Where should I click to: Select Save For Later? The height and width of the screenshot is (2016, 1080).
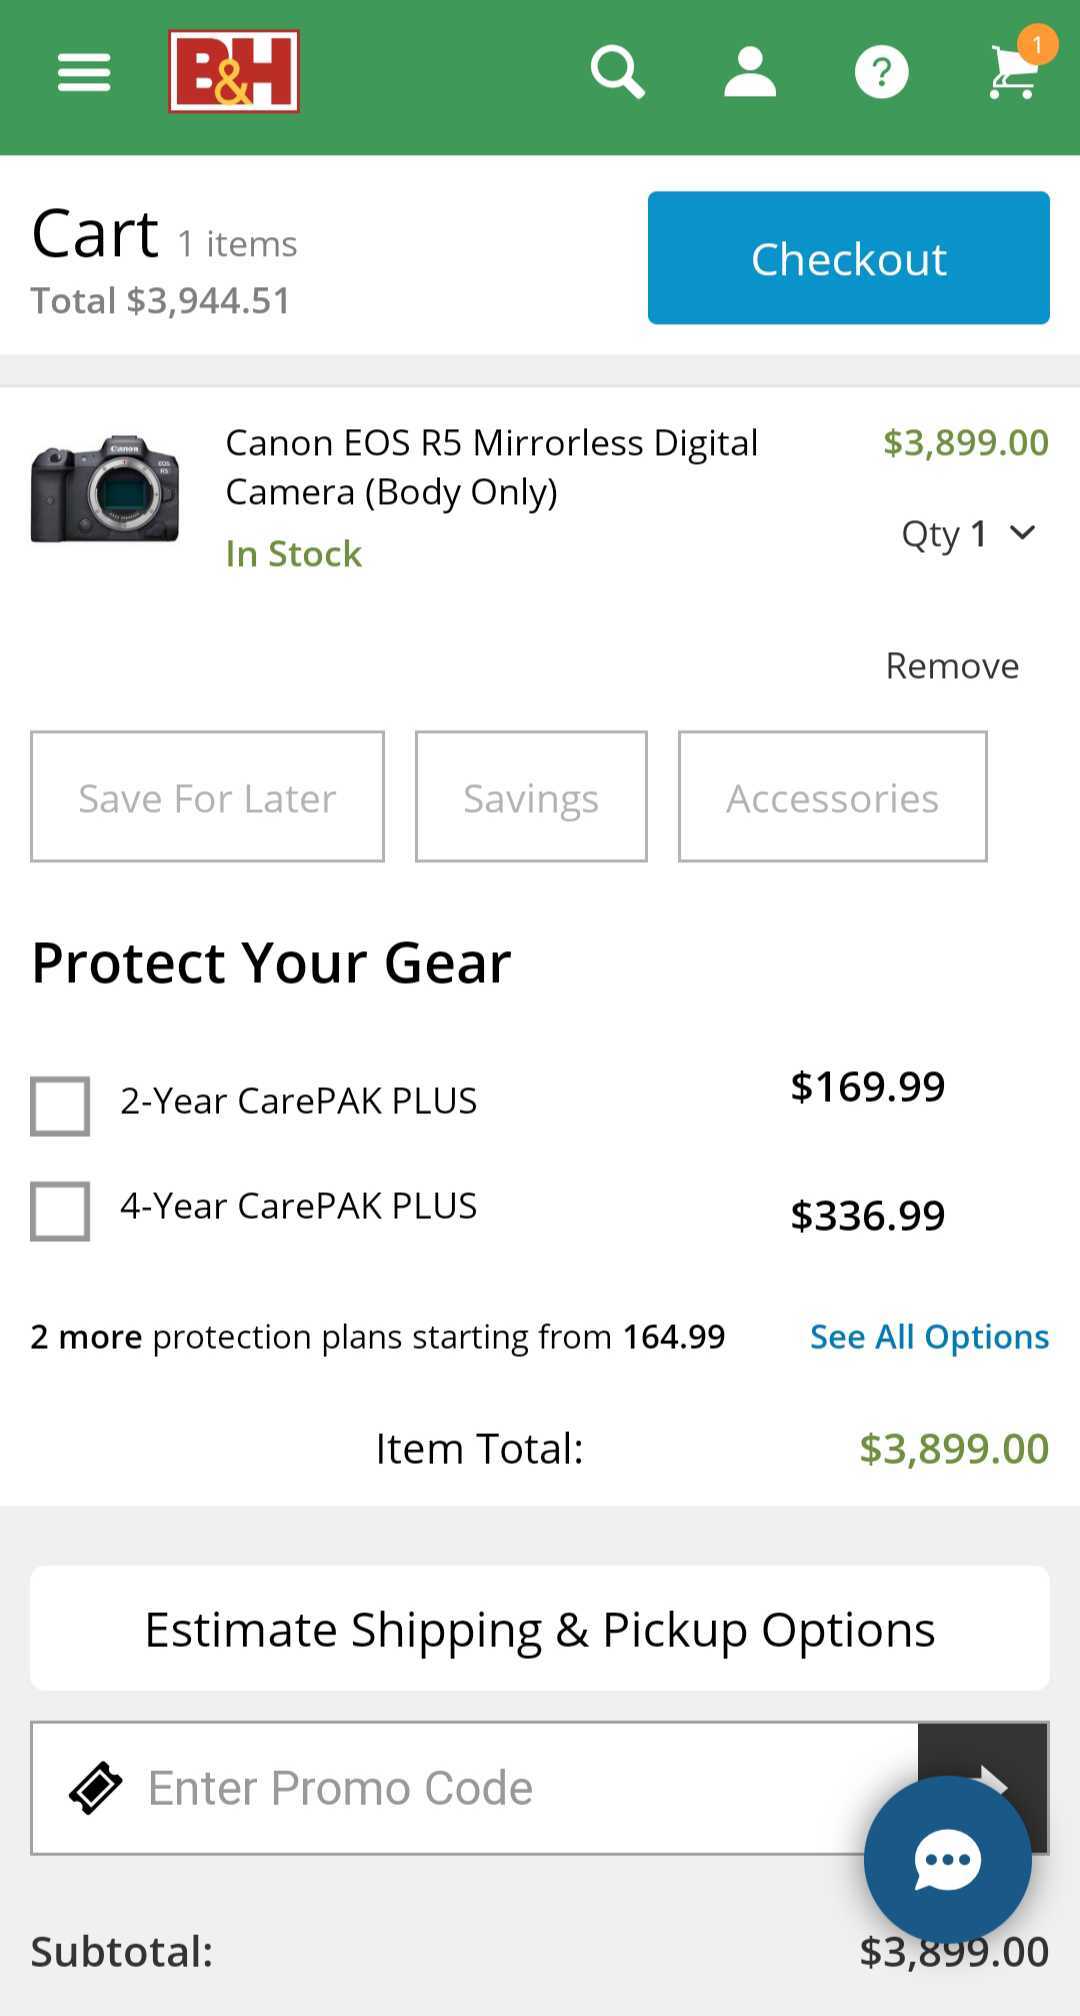click(x=207, y=797)
